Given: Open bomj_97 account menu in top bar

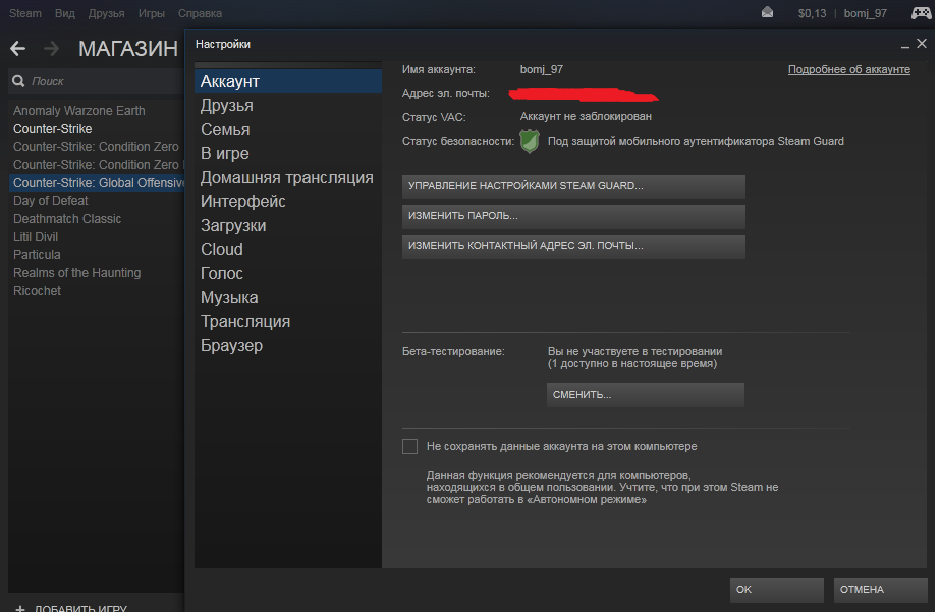Looking at the screenshot, I should pyautogui.click(x=865, y=13).
